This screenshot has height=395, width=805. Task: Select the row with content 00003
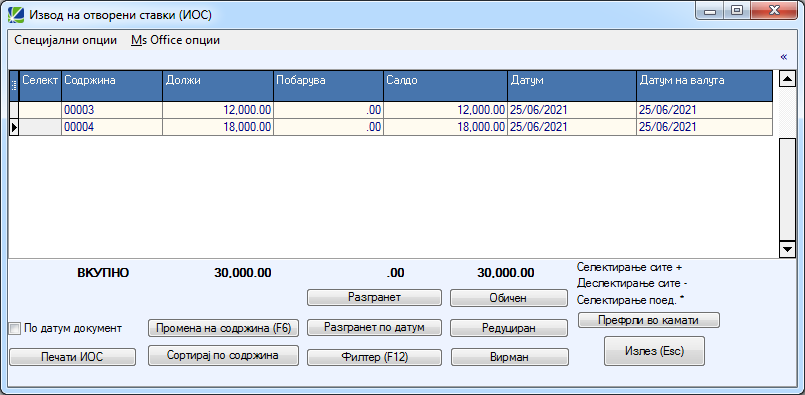point(391,110)
